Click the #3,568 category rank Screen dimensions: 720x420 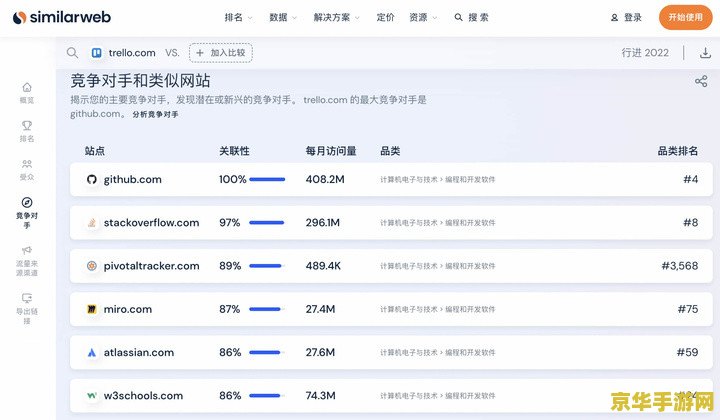click(x=680, y=266)
